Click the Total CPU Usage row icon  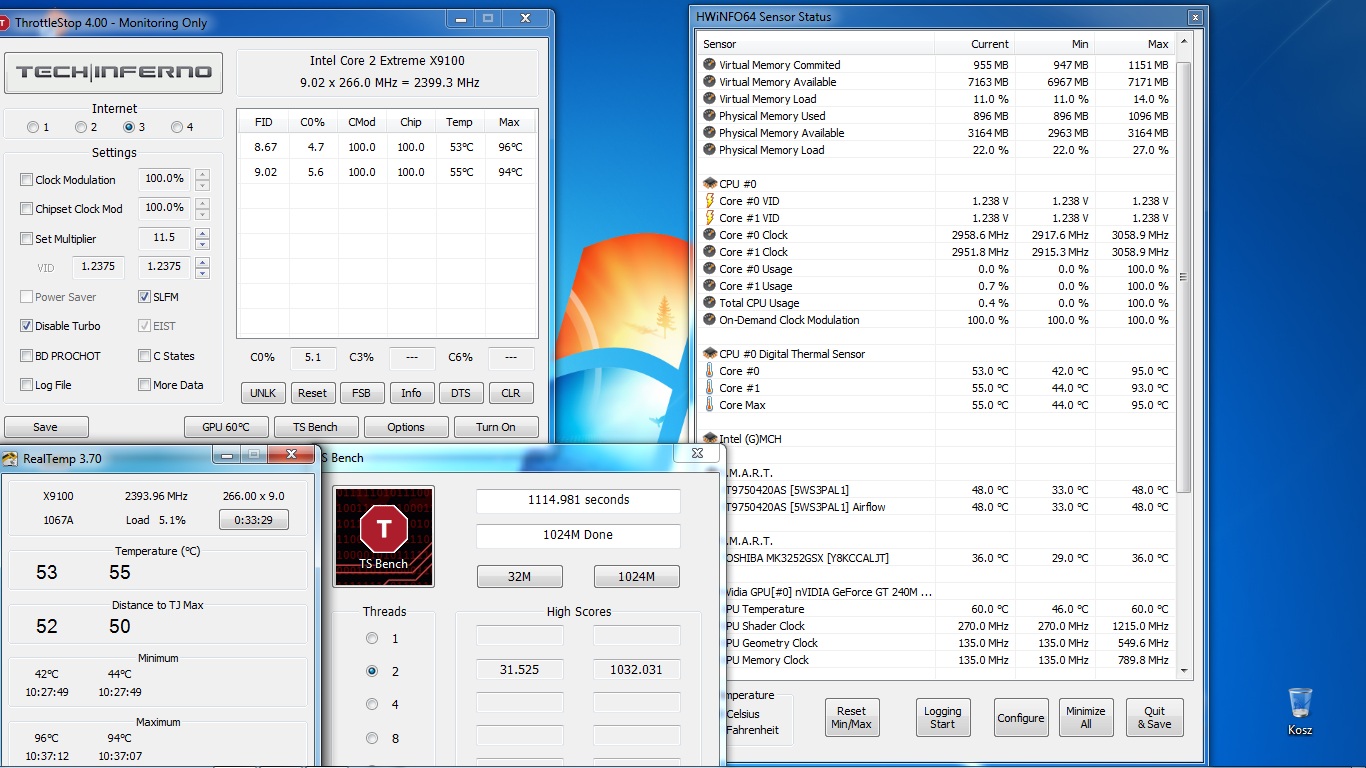coord(710,303)
